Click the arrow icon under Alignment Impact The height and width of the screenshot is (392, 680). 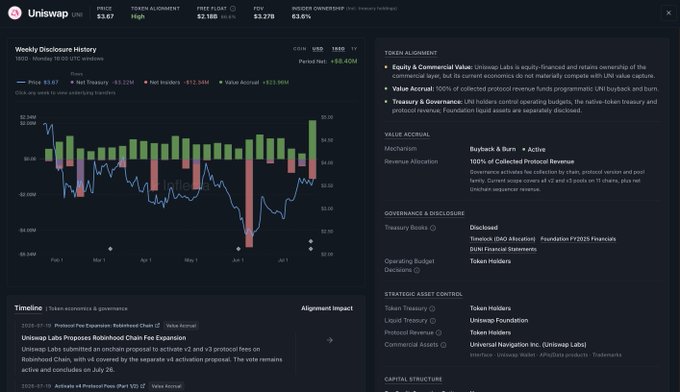coord(330,340)
